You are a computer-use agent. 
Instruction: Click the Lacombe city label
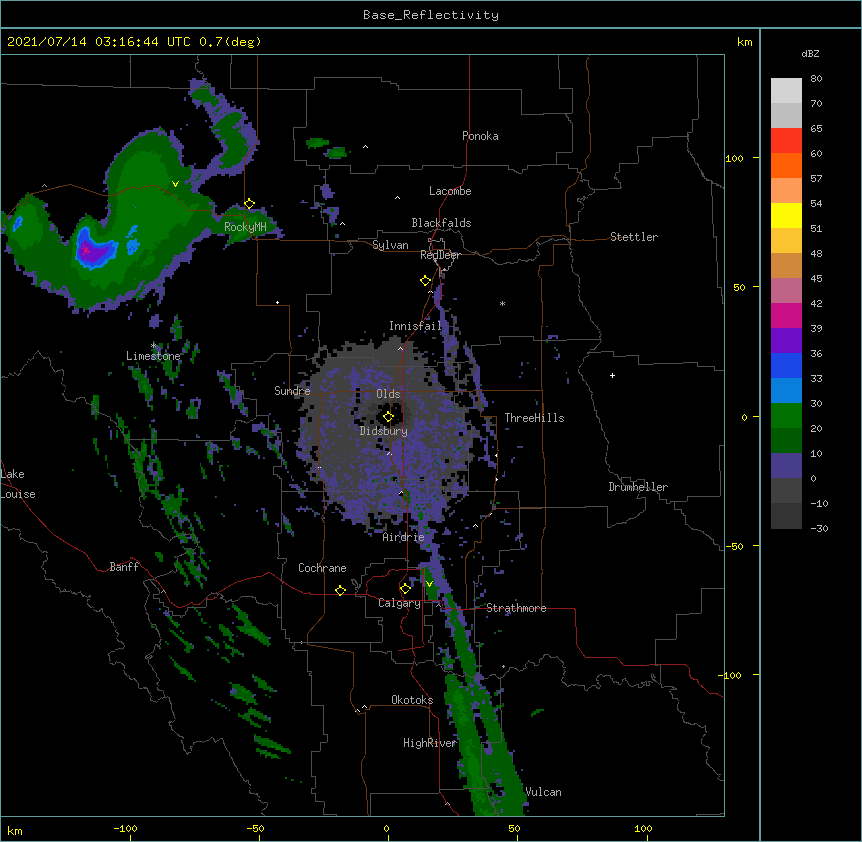tap(450, 191)
